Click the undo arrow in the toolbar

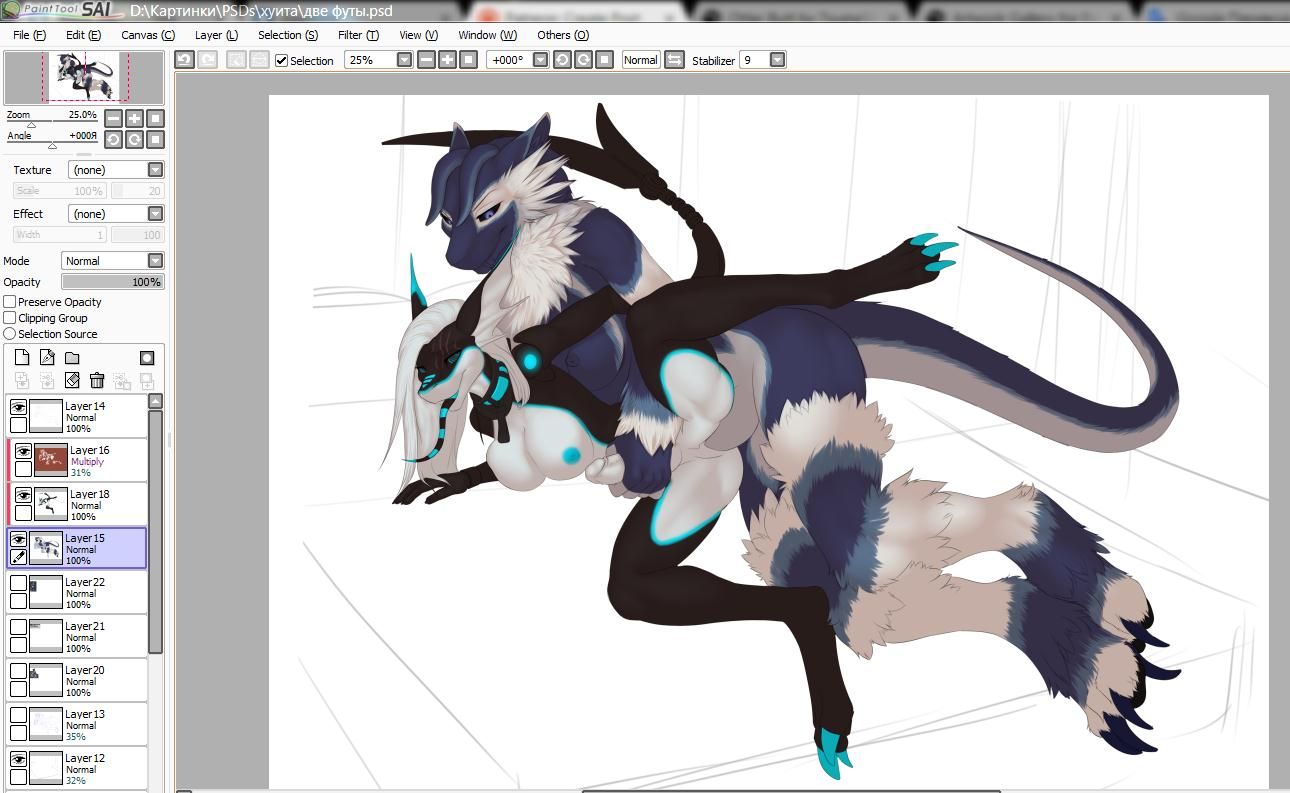[184, 60]
